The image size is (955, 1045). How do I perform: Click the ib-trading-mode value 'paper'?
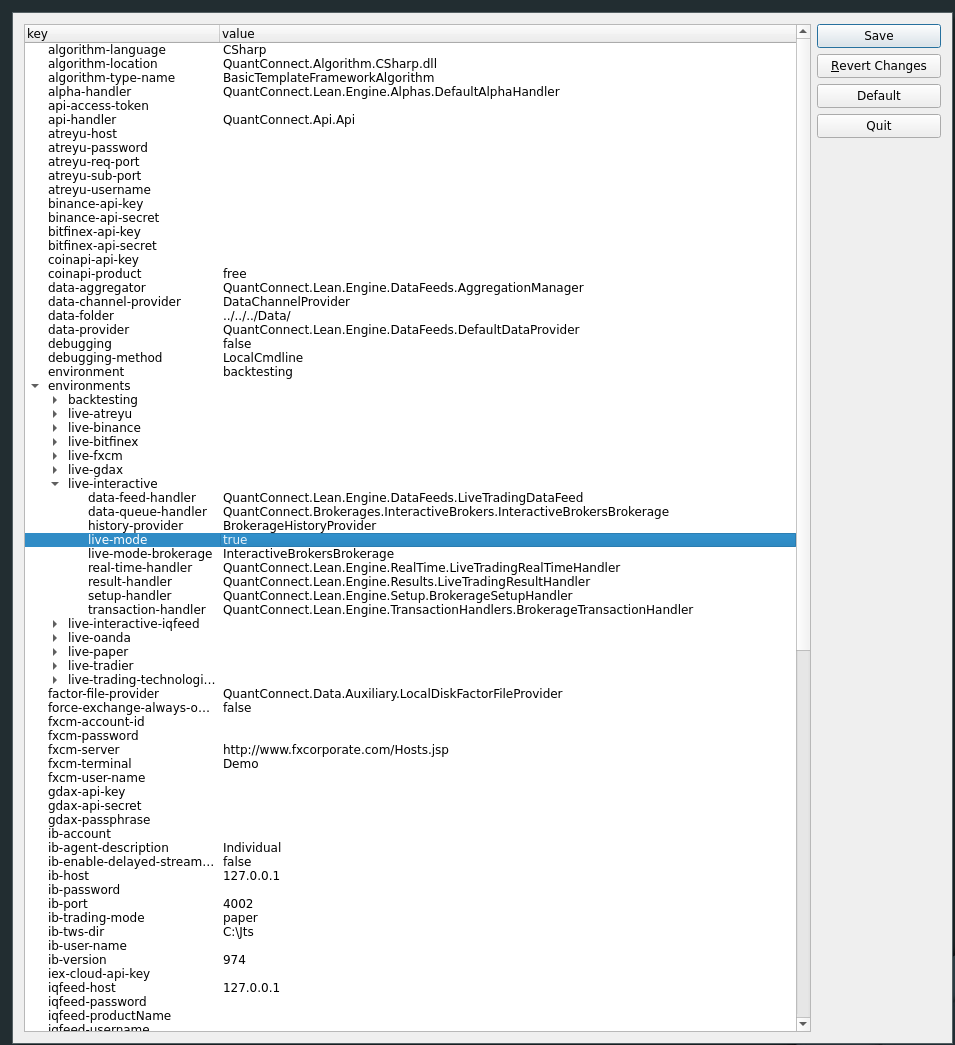(240, 918)
